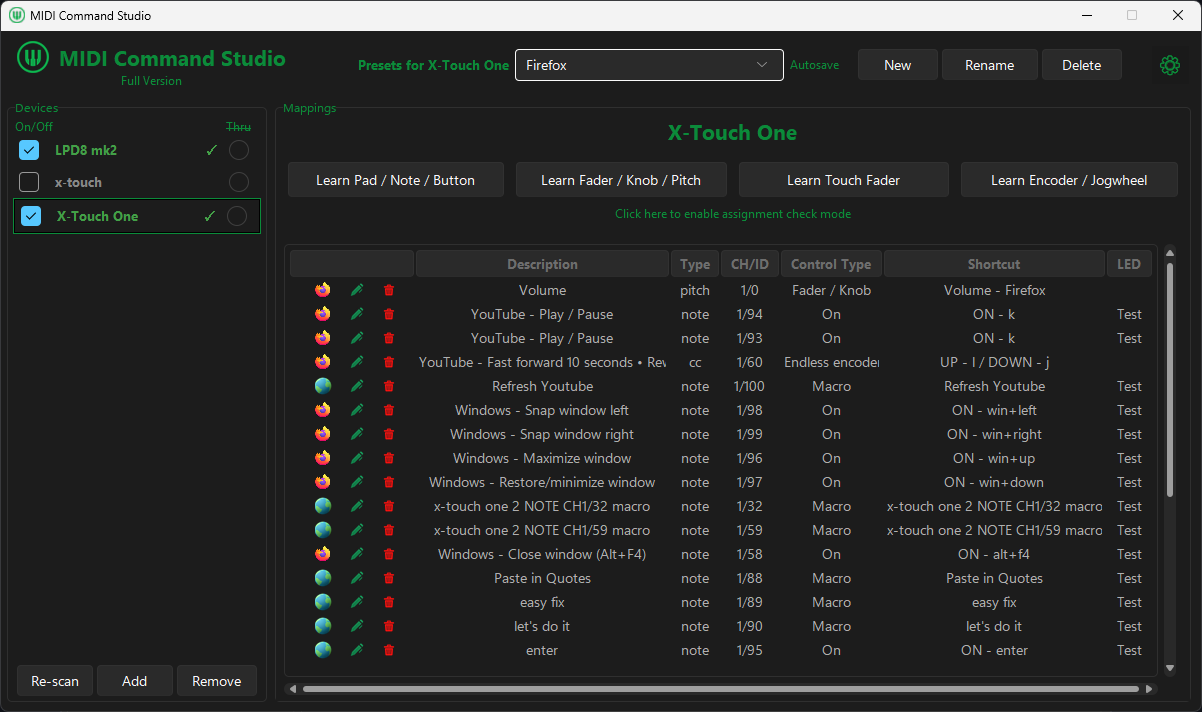The image size is (1202, 712).
Task: Uncheck the X-Touch One device checkbox
Action: tap(32, 216)
